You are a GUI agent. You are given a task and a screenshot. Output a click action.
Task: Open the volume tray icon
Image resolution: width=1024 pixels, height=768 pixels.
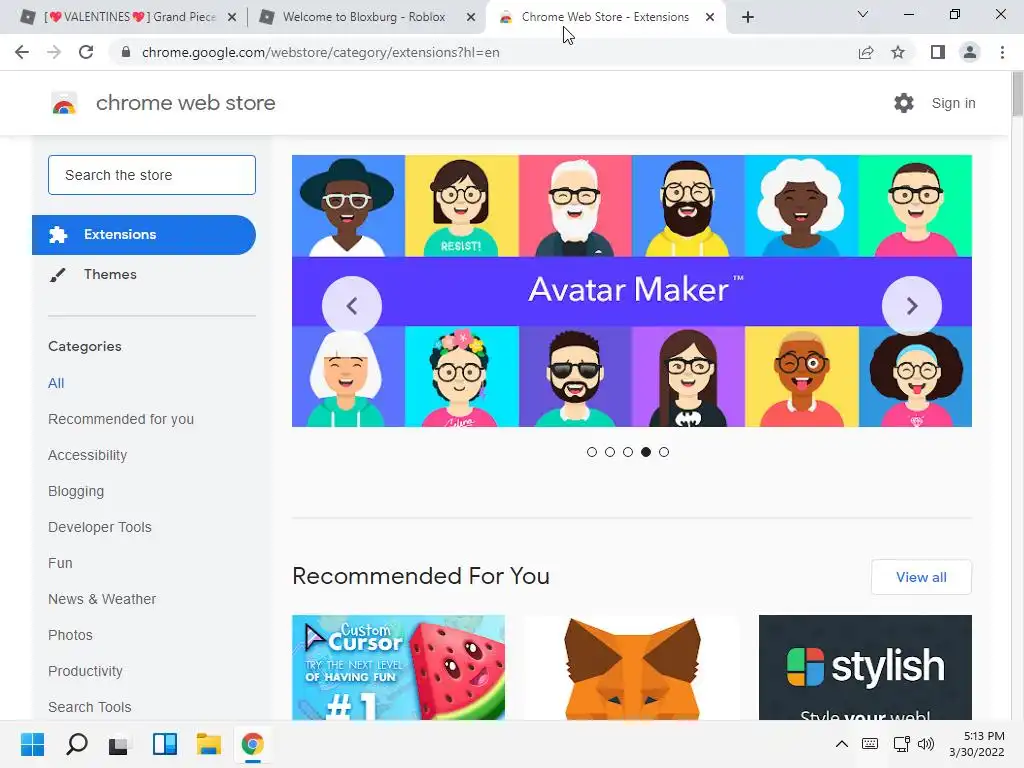coord(926,744)
